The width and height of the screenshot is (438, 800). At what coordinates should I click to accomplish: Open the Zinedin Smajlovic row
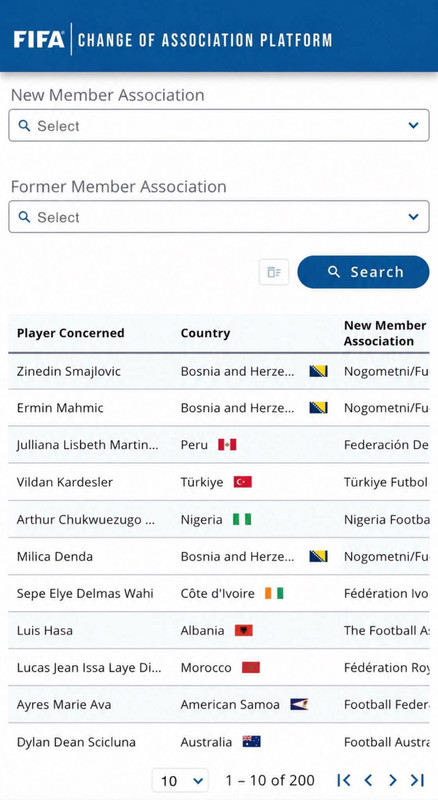tap(219, 371)
